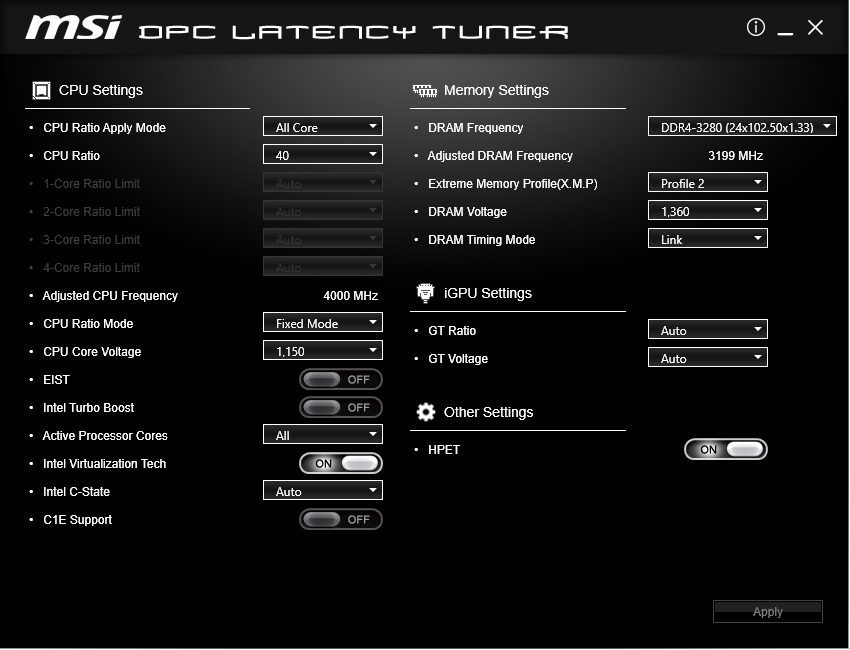Click the GT Voltage label
850x650 pixels.
tap(458, 358)
